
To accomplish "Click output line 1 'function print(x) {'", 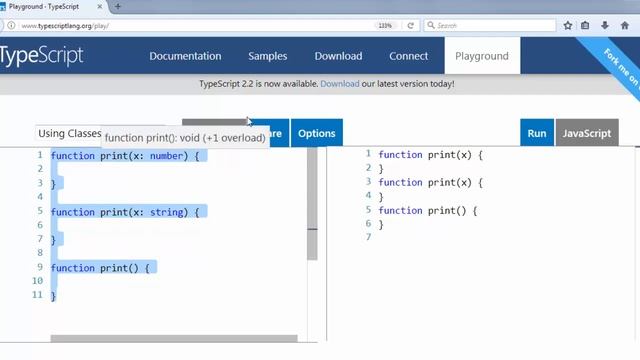I will [x=431, y=155].
